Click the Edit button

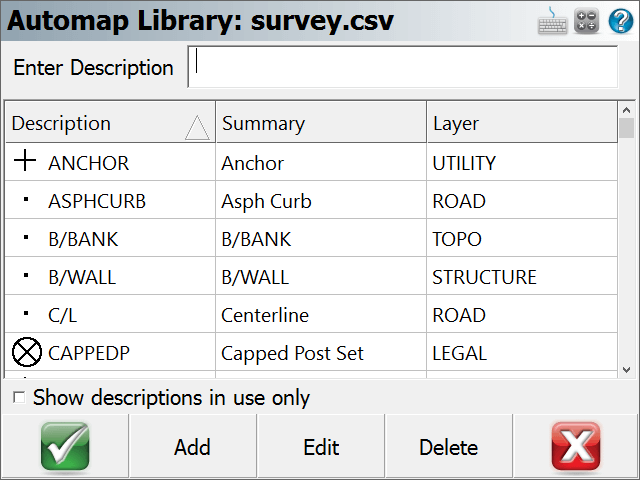[321, 447]
